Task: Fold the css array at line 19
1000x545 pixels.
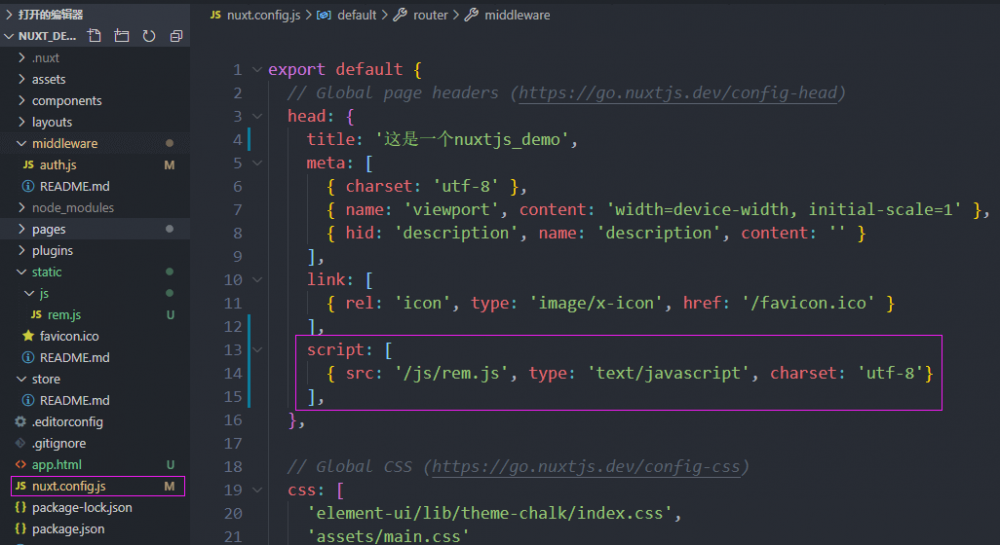Action: 257,490
